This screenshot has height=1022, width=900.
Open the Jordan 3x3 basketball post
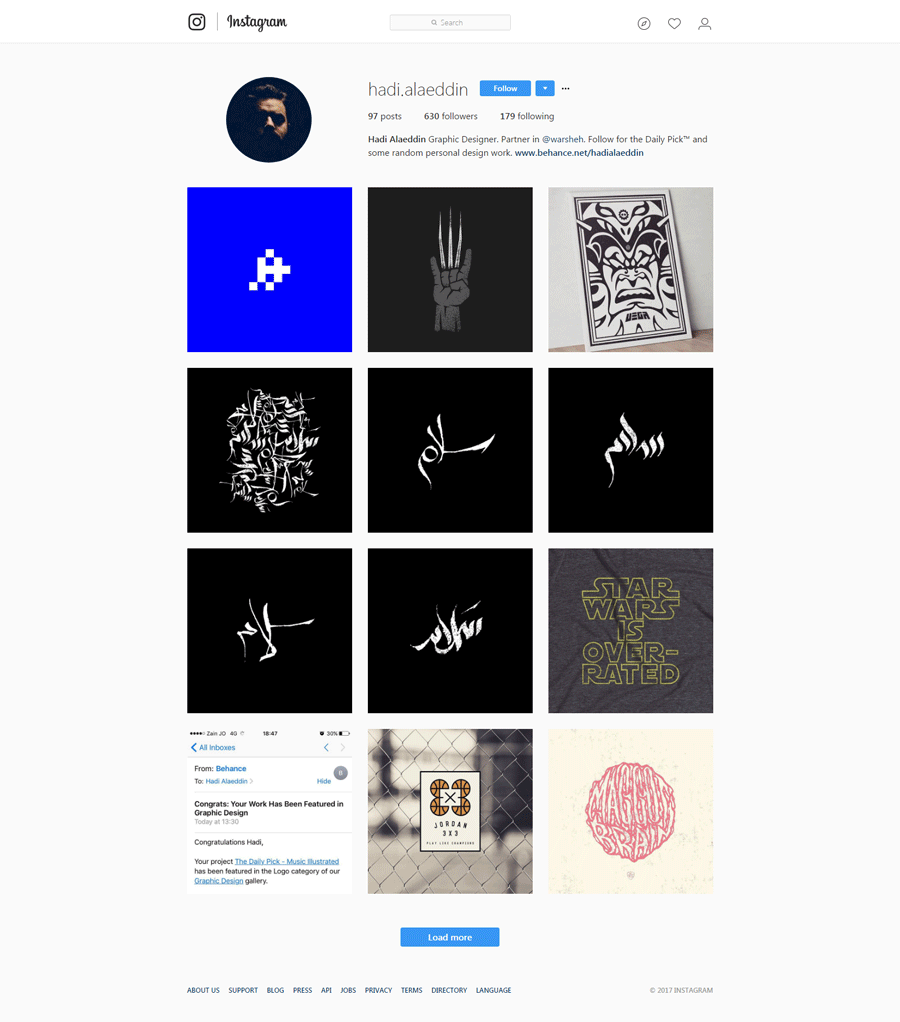tap(450, 811)
